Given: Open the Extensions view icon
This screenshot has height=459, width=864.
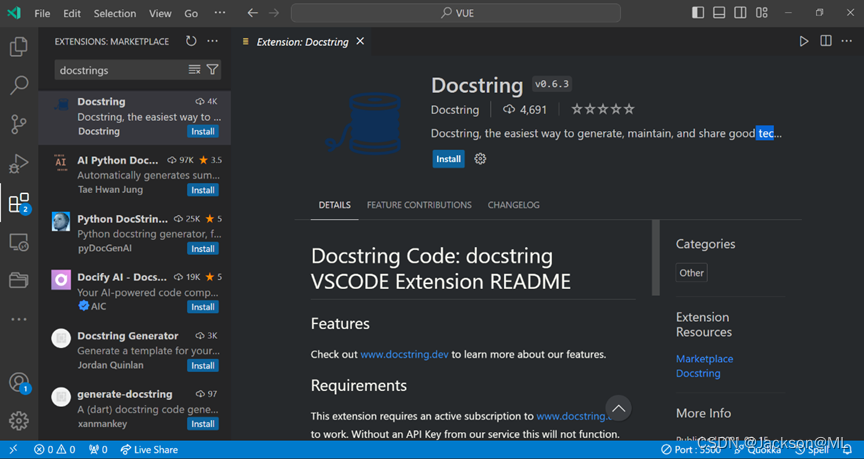Looking at the screenshot, I should click(19, 203).
